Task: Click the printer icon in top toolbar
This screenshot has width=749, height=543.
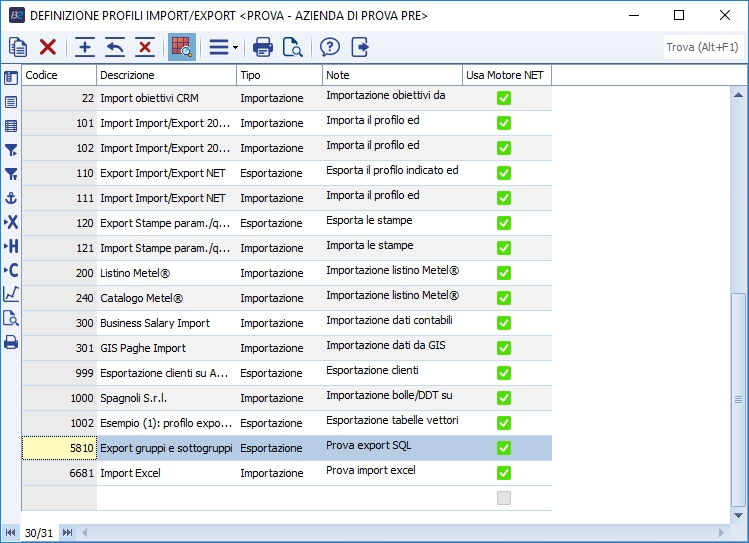Action: click(x=263, y=47)
